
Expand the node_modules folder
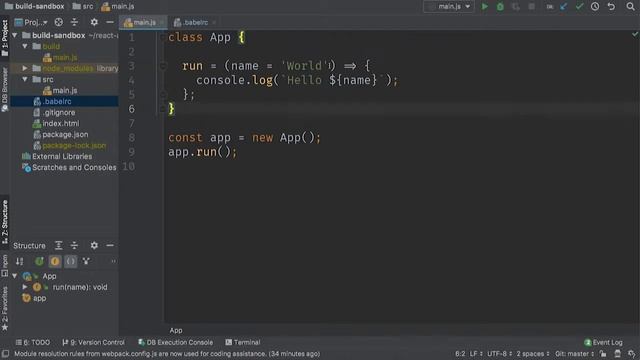[25, 68]
